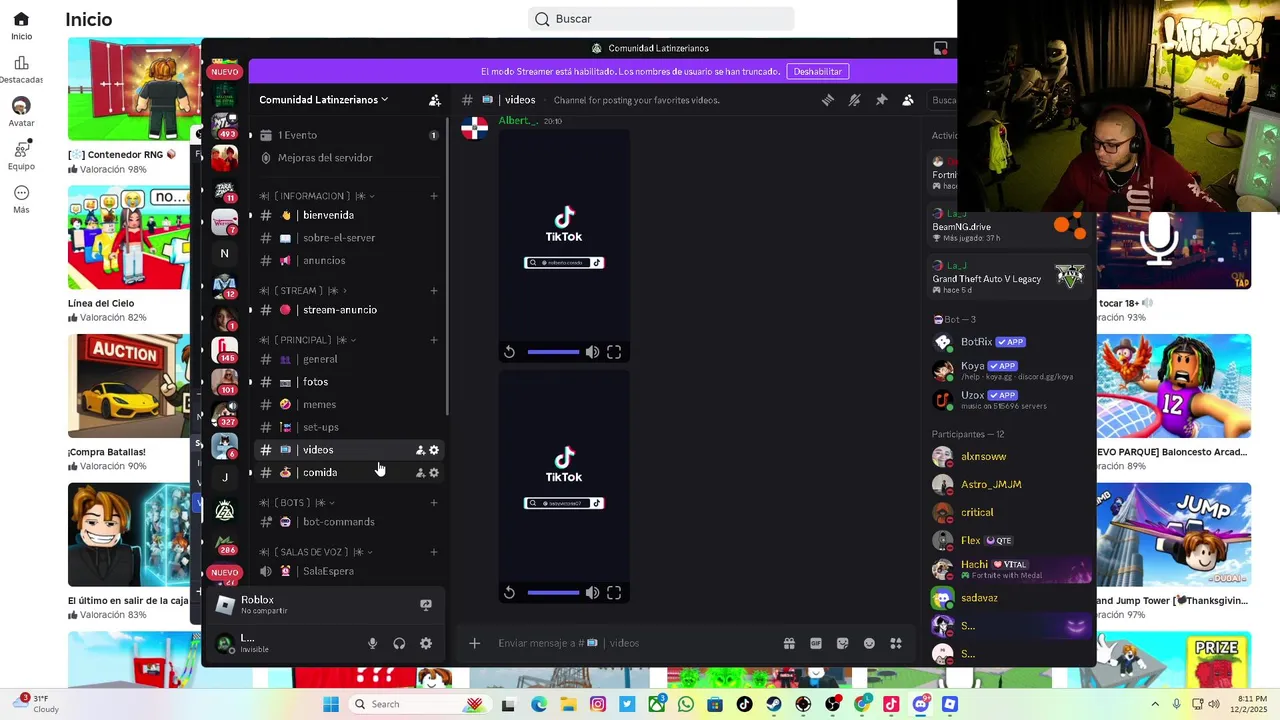This screenshot has width=1280, height=720.
Task: Open Discord user settings gear
Action: click(426, 643)
